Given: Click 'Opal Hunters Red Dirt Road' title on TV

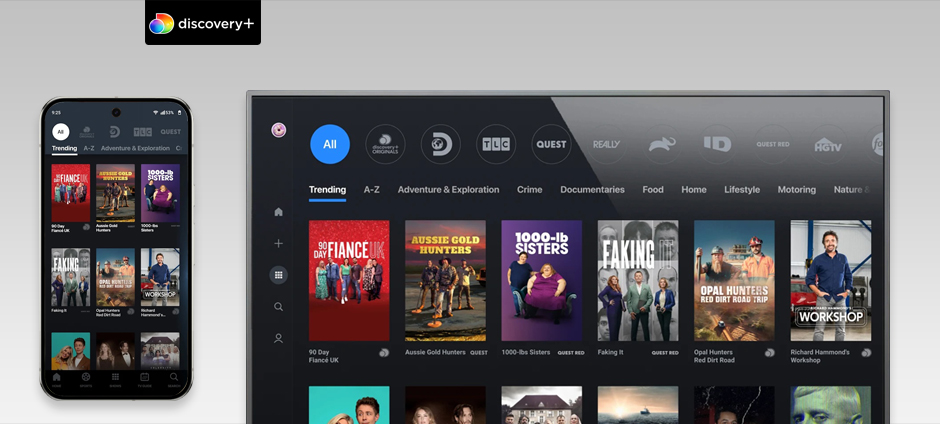Looking at the screenshot, I should pos(714,356).
